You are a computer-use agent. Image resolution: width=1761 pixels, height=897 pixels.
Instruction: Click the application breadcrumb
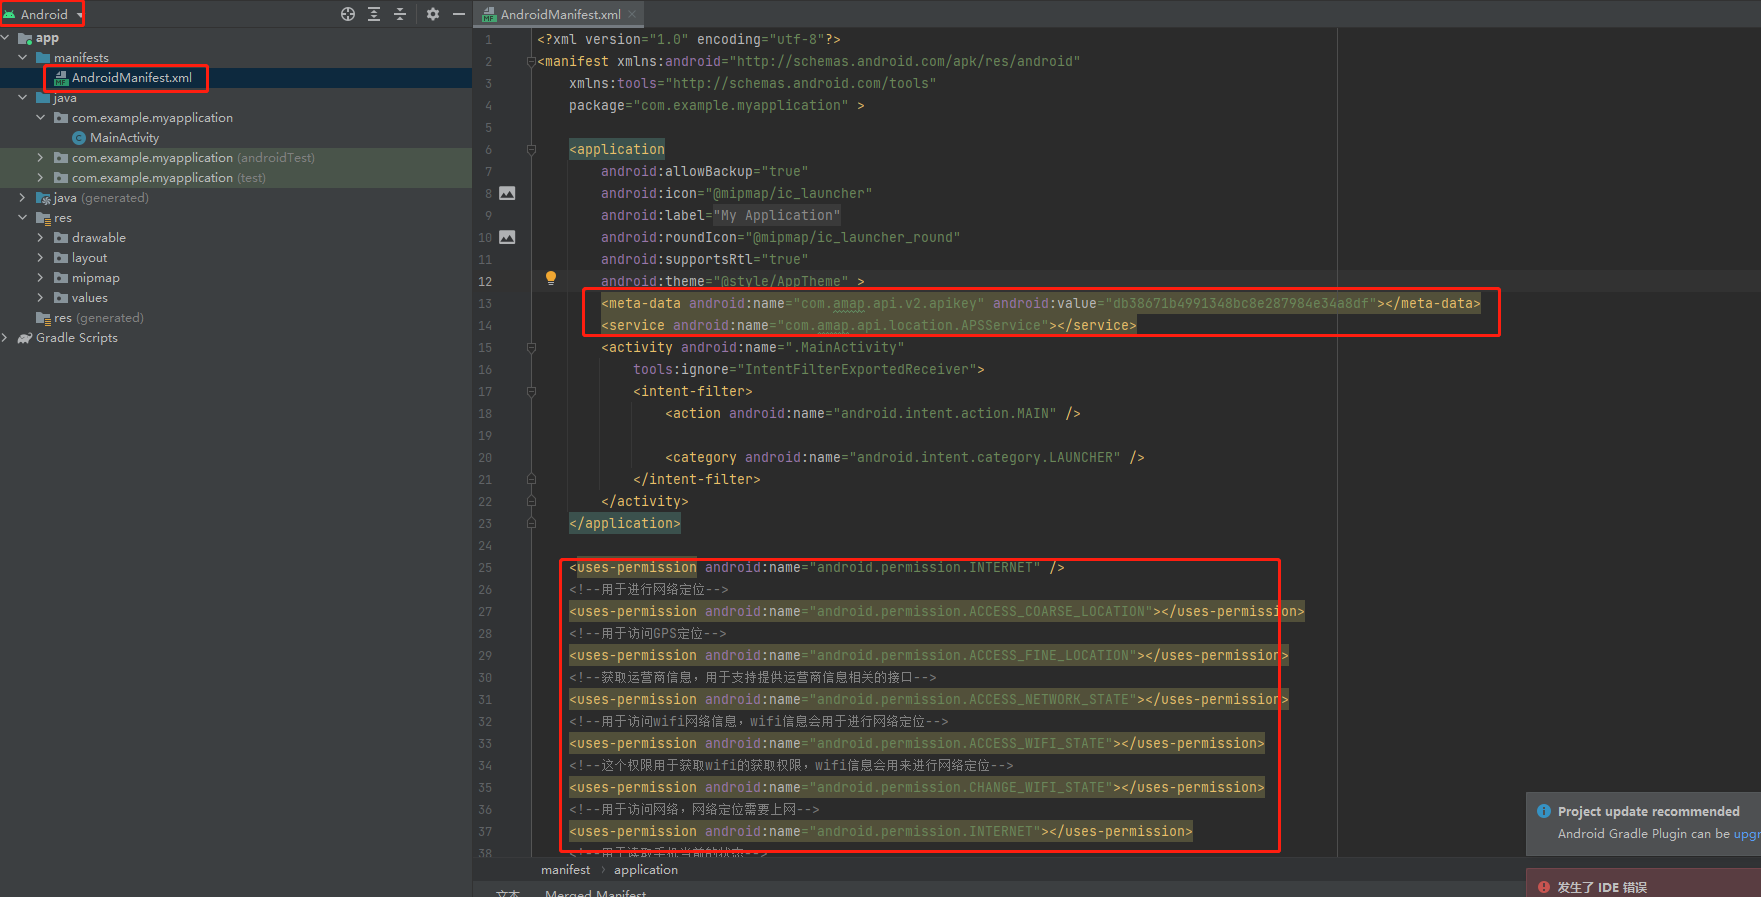click(x=646, y=870)
